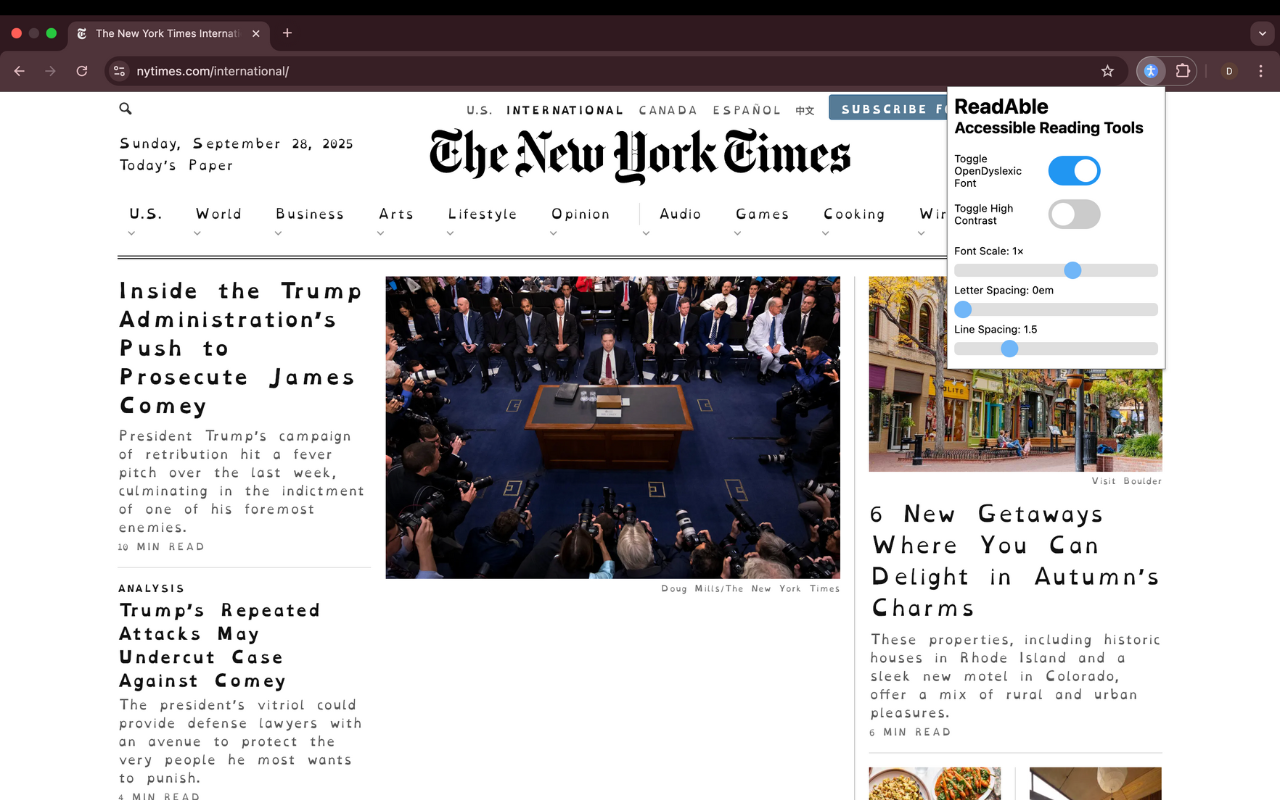Click the Visit Boulder photo credit
Image resolution: width=1280 pixels, height=800 pixels.
(1127, 481)
